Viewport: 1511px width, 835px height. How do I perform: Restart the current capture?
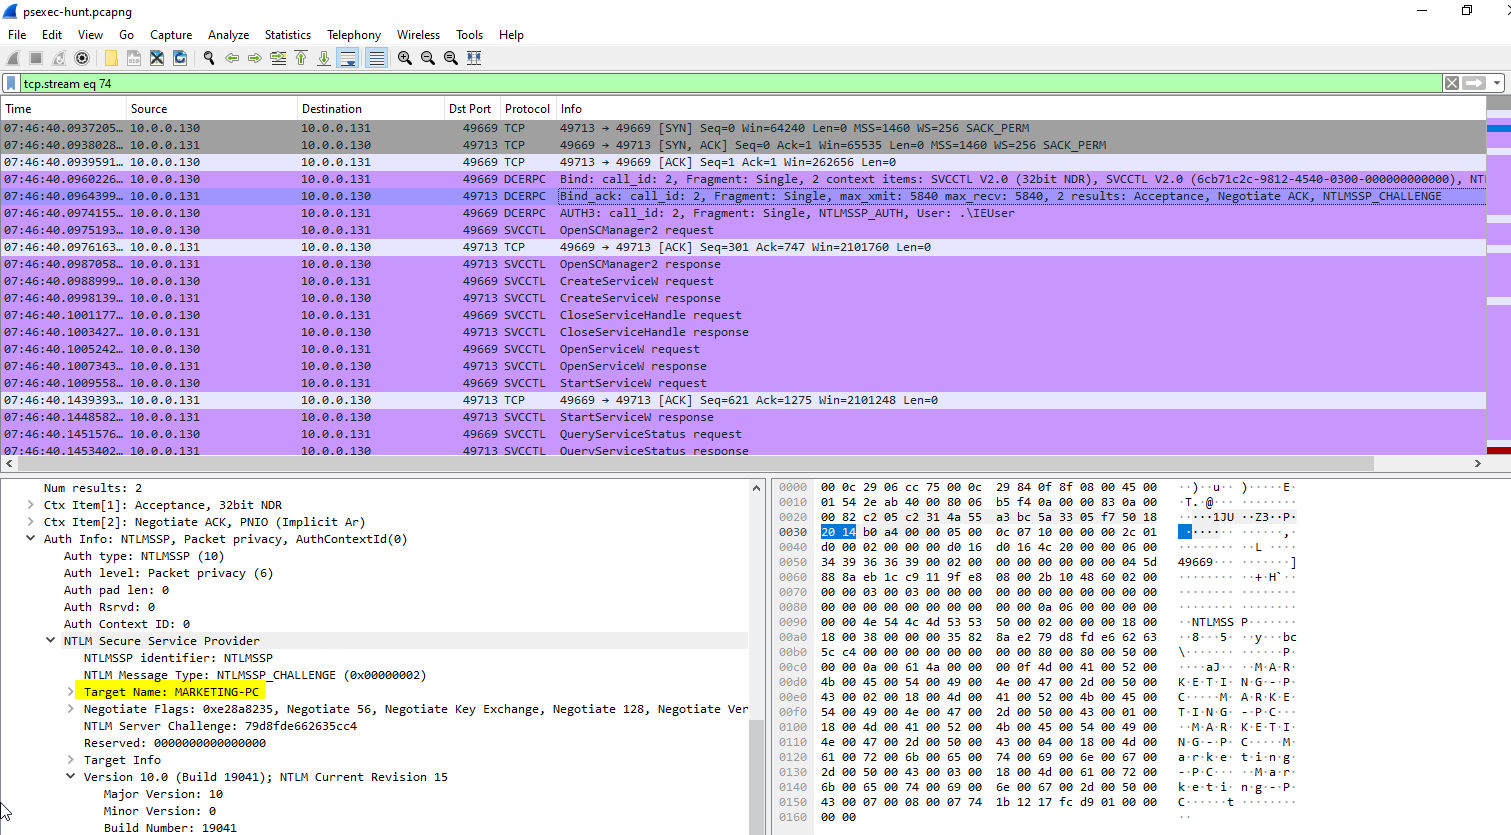point(59,58)
